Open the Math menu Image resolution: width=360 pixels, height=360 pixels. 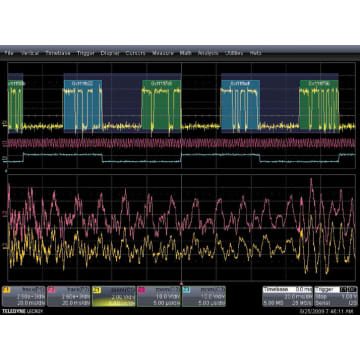(x=185, y=53)
